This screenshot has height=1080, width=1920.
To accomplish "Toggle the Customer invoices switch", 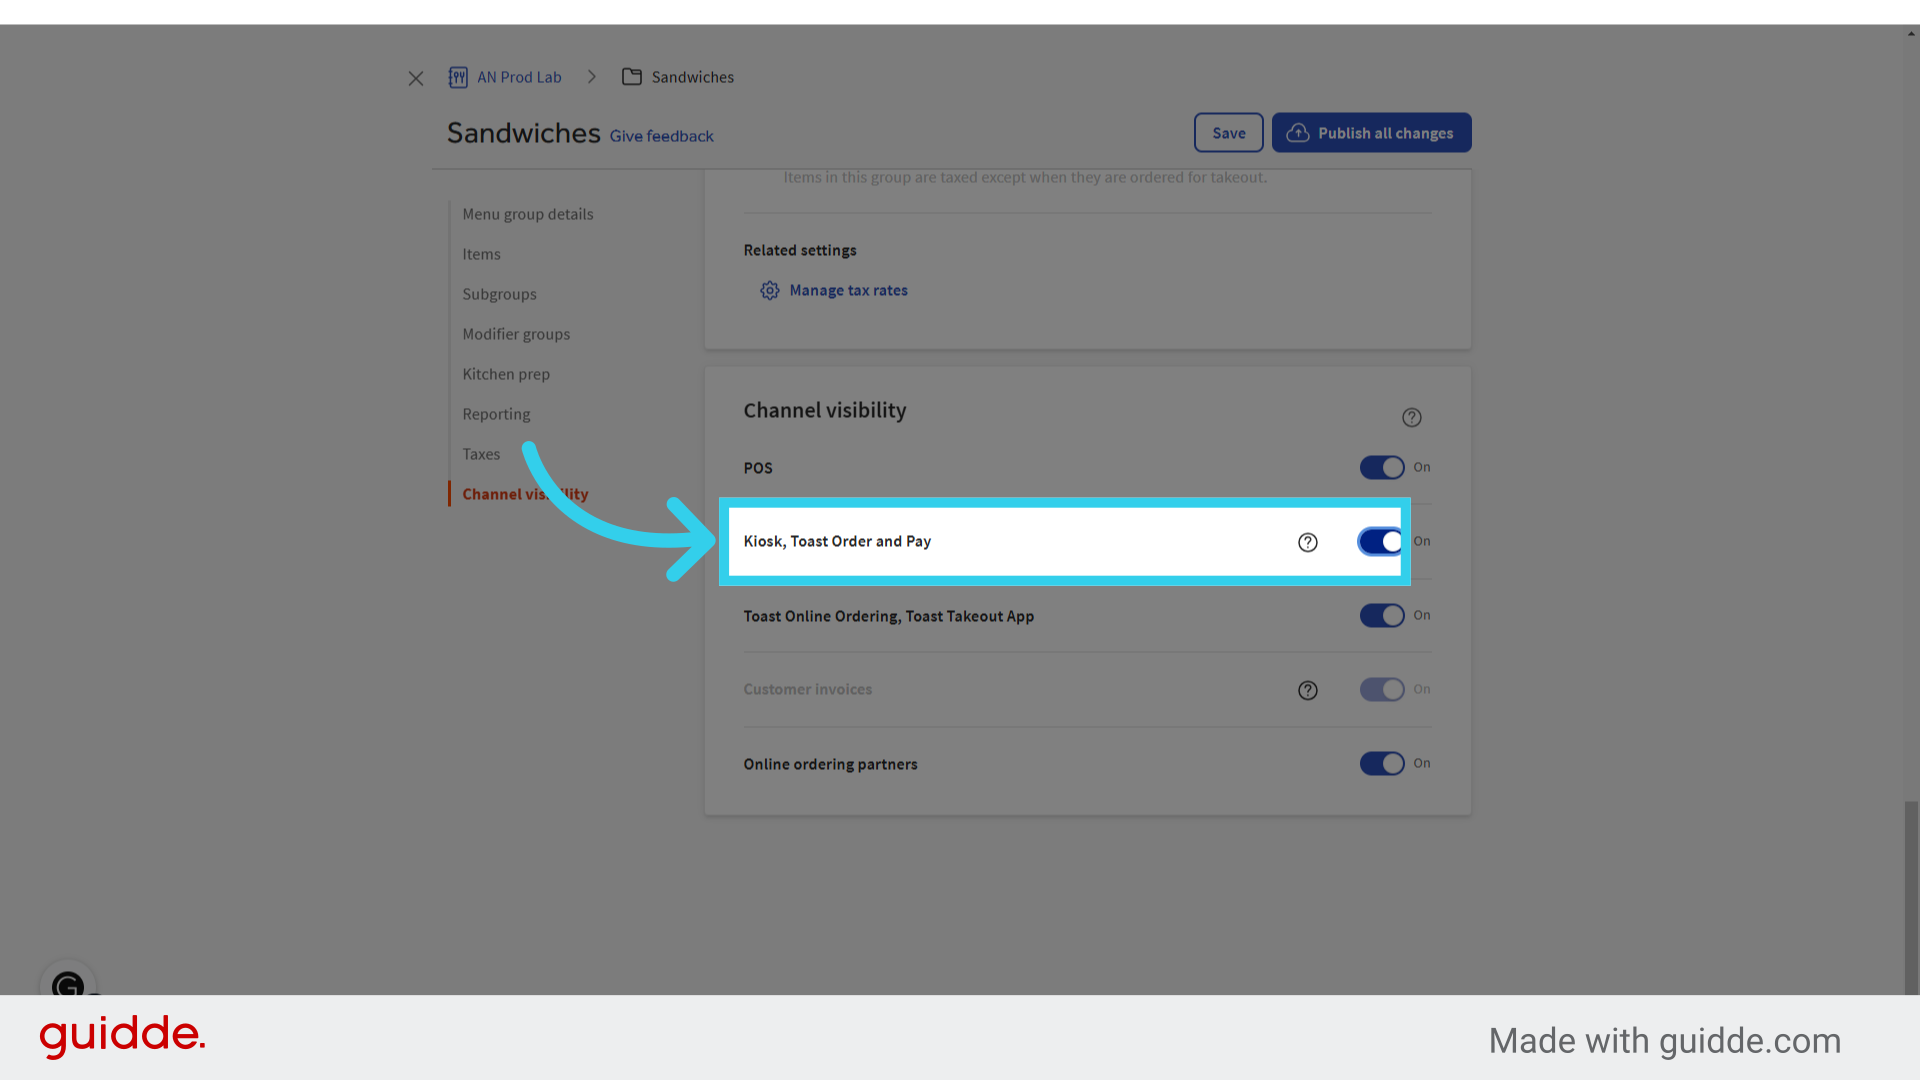I will click(x=1382, y=690).
